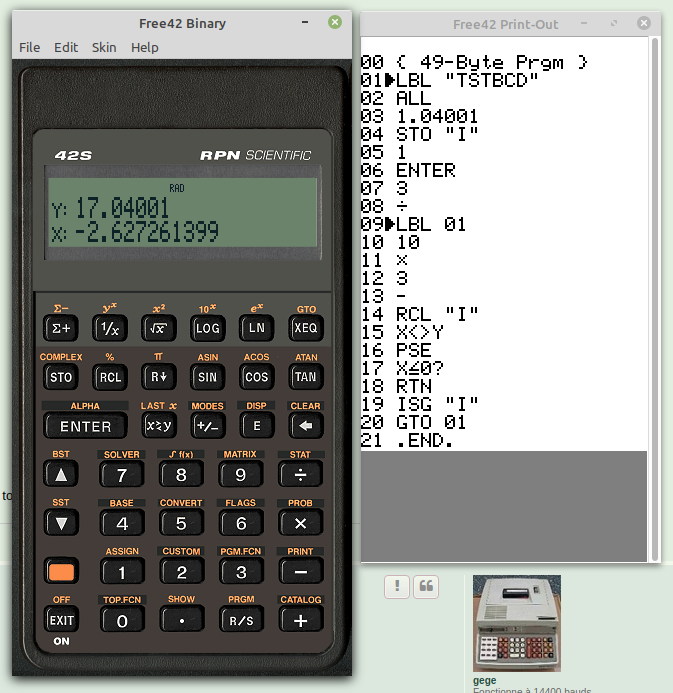This screenshot has width=673, height=693.
Task: Open the gege user profile link
Action: (484, 681)
